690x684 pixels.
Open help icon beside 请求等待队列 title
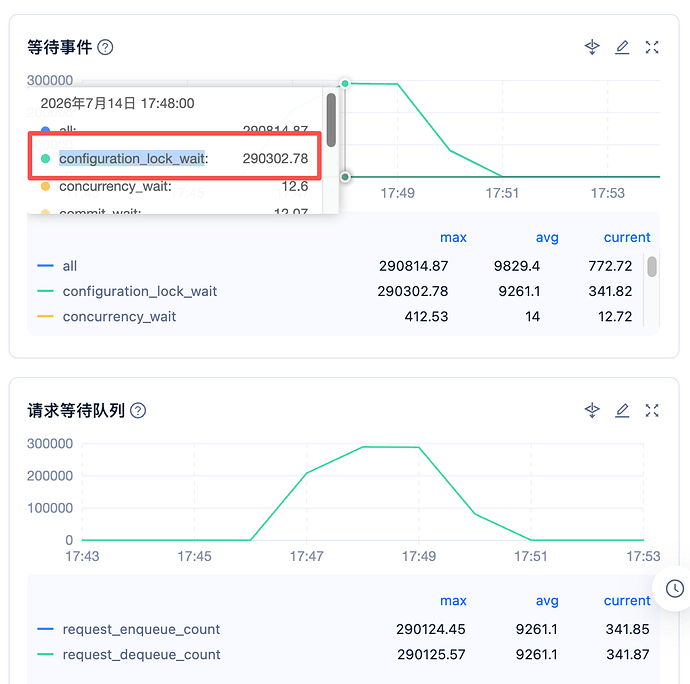(x=138, y=410)
